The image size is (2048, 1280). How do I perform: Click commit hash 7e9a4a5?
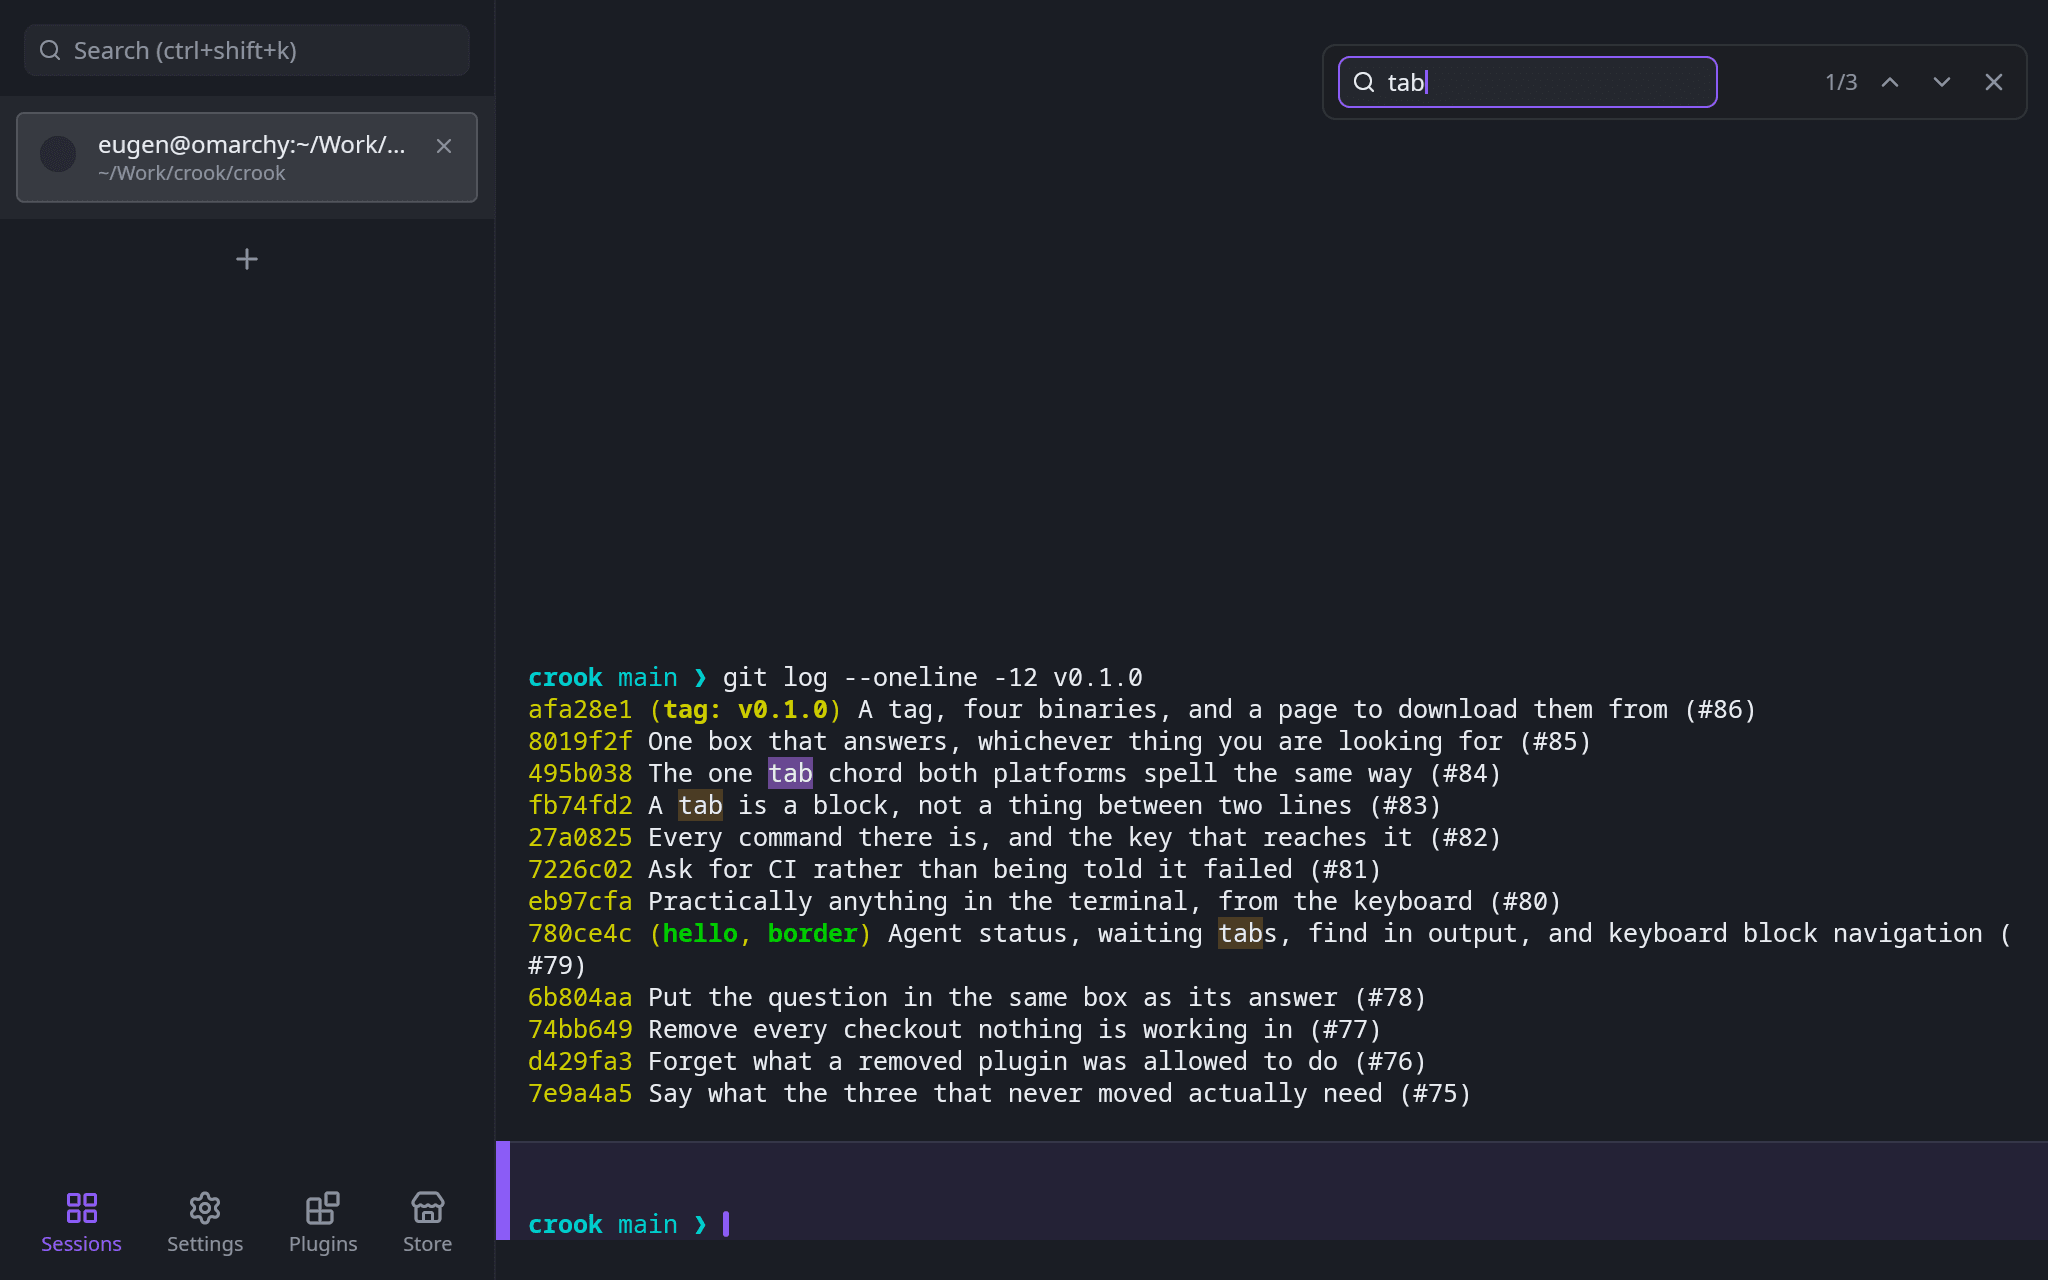coord(580,1093)
